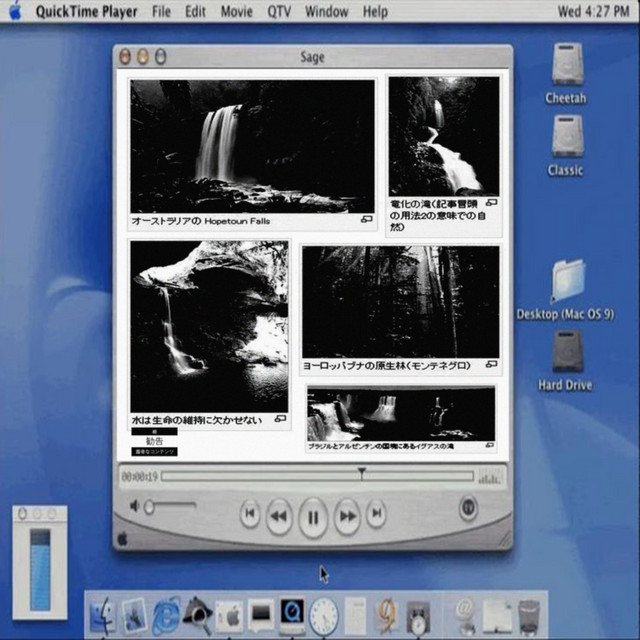Open the Apple menu

15,11
